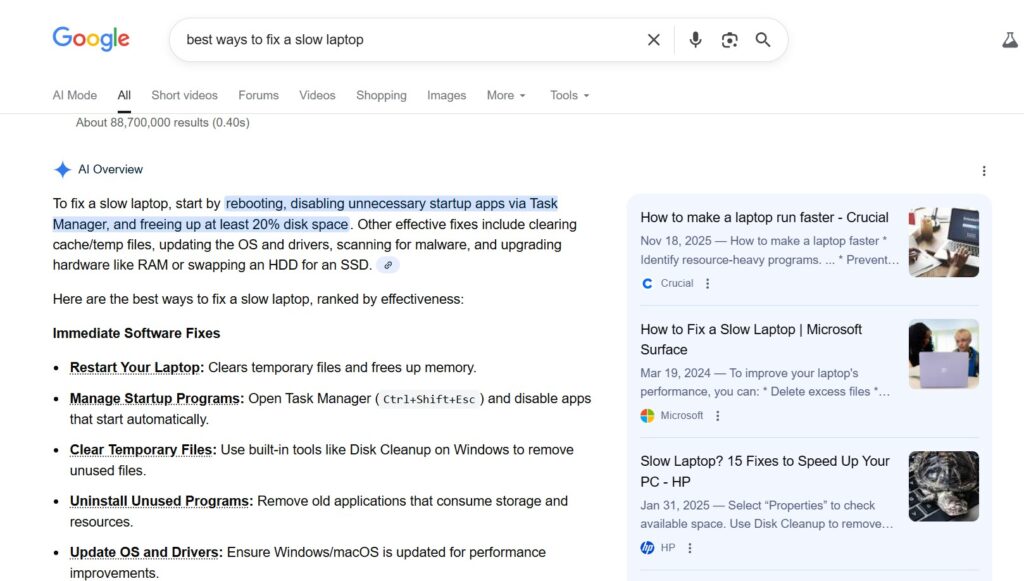Click the HP favicon on the source card
The width and height of the screenshot is (1024, 581).
pyautogui.click(x=647, y=547)
